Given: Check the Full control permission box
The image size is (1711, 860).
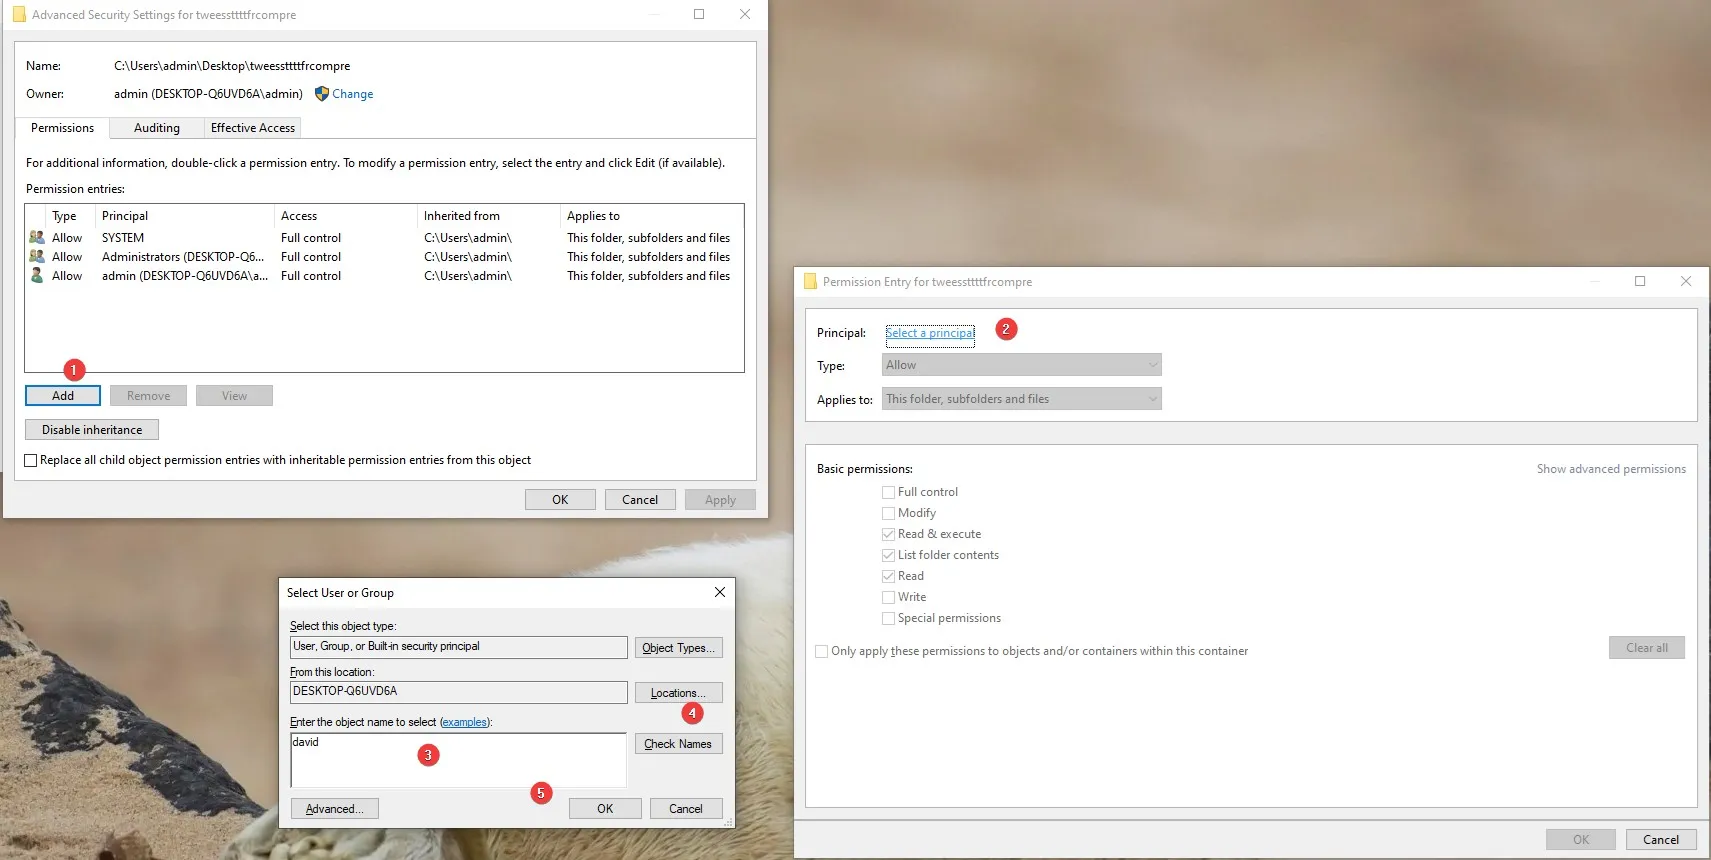Looking at the screenshot, I should point(888,492).
